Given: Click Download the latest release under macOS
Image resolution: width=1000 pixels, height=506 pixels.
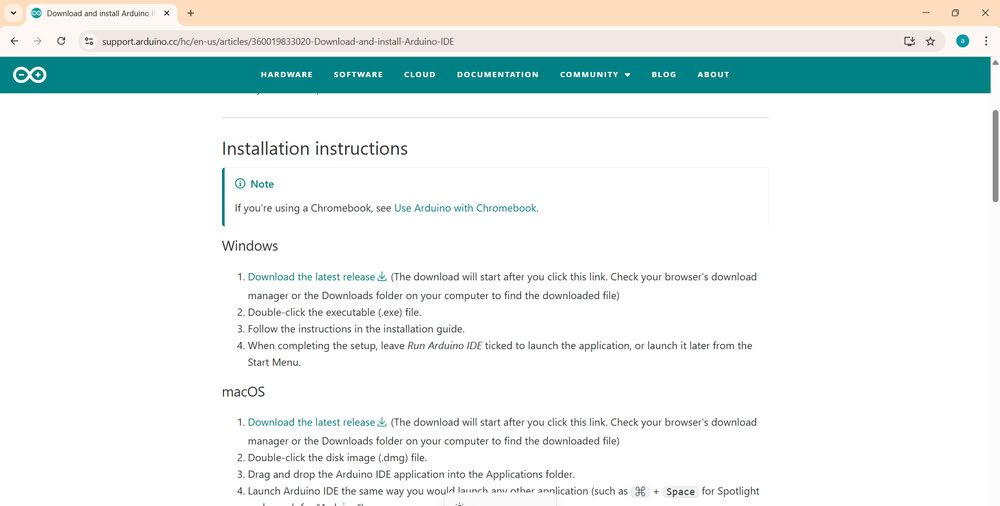Looking at the screenshot, I should 311,422.
